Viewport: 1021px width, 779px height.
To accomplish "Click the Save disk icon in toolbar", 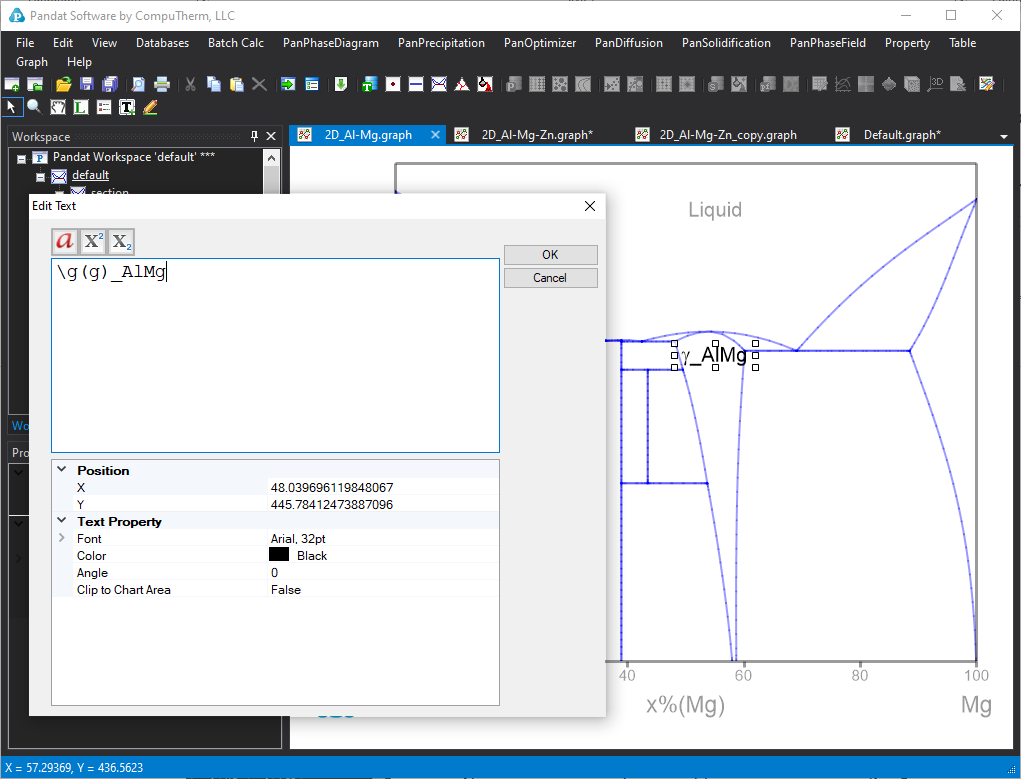I will coord(86,84).
